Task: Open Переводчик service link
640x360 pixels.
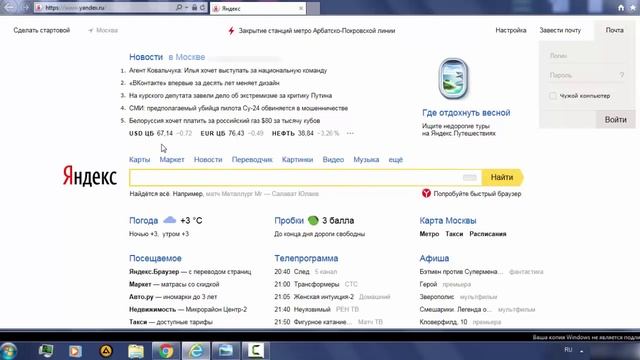Action: tap(252, 160)
